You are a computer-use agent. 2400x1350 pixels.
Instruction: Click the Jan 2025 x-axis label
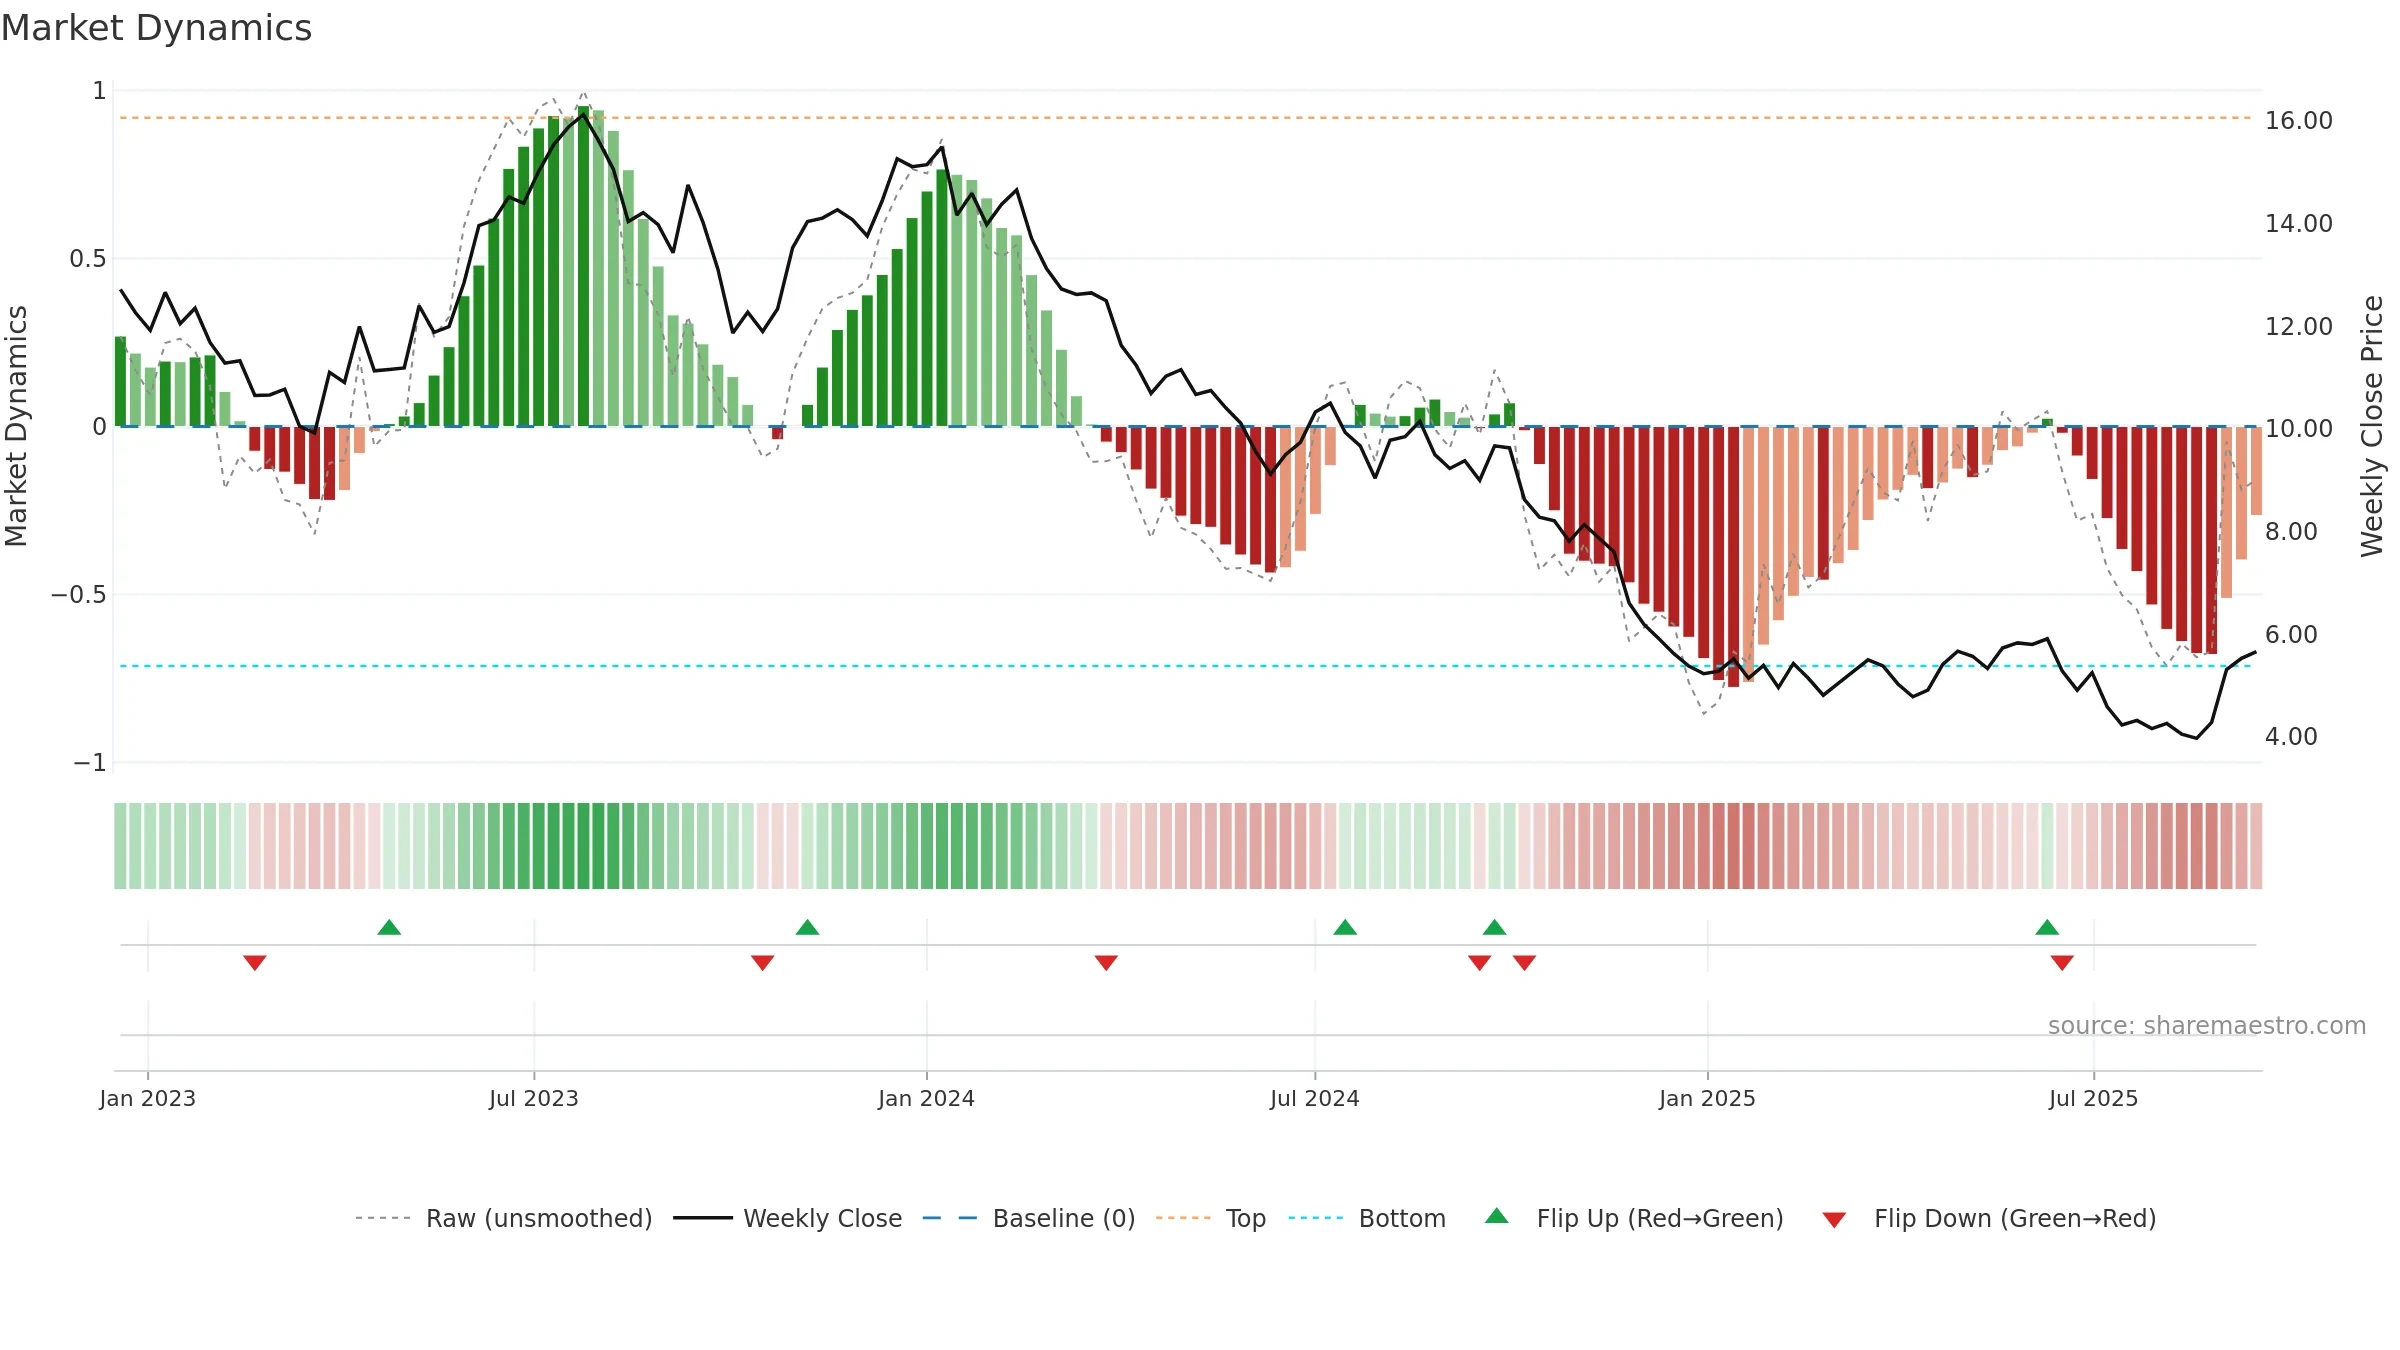[1708, 1099]
